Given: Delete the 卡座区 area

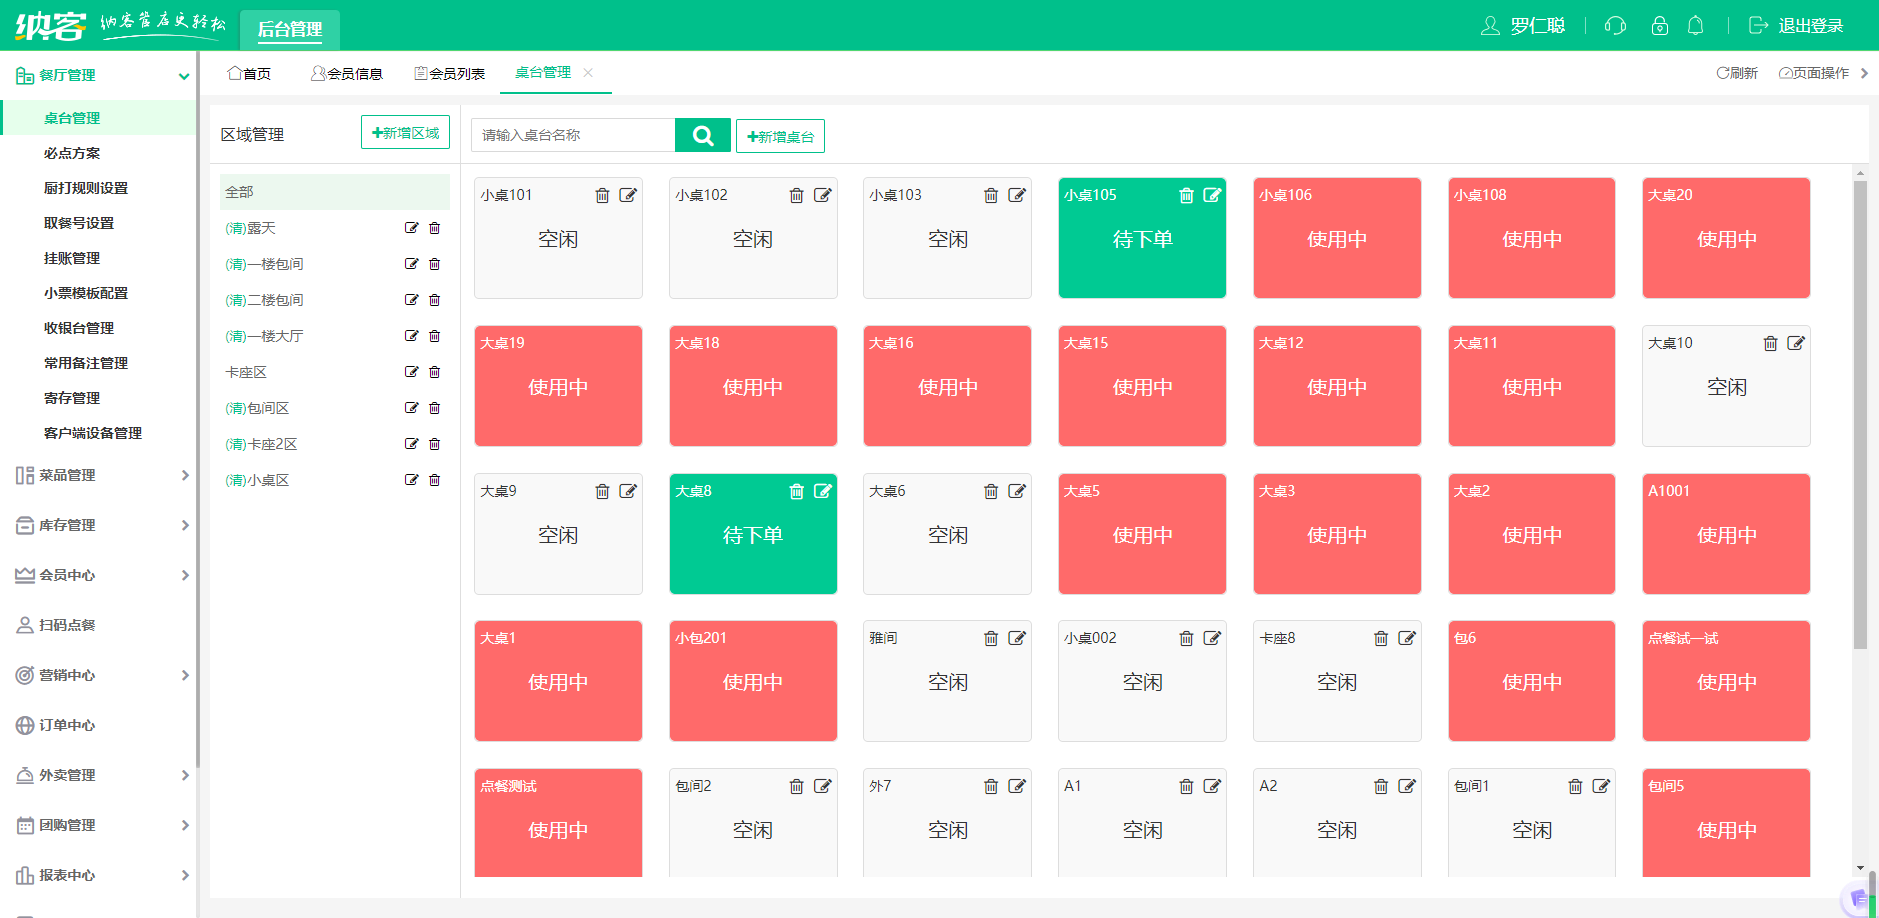Looking at the screenshot, I should 434,372.
